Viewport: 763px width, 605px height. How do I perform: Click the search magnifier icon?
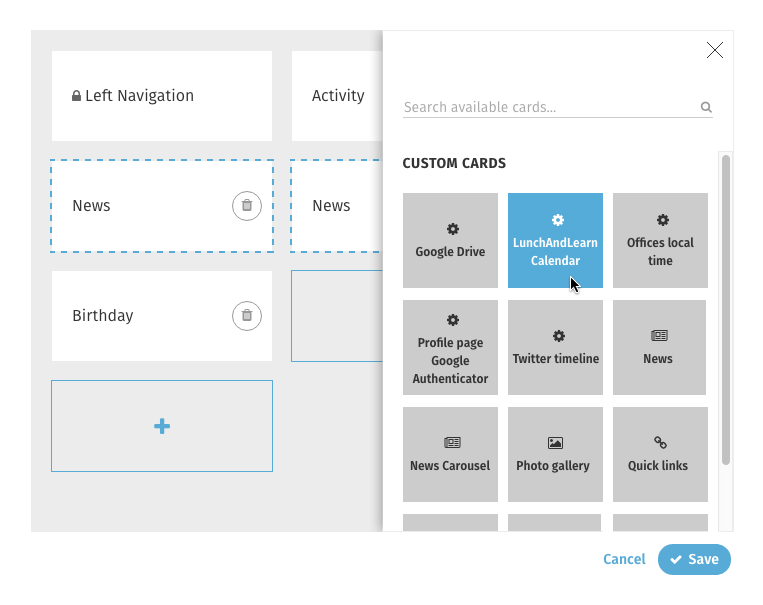click(706, 107)
